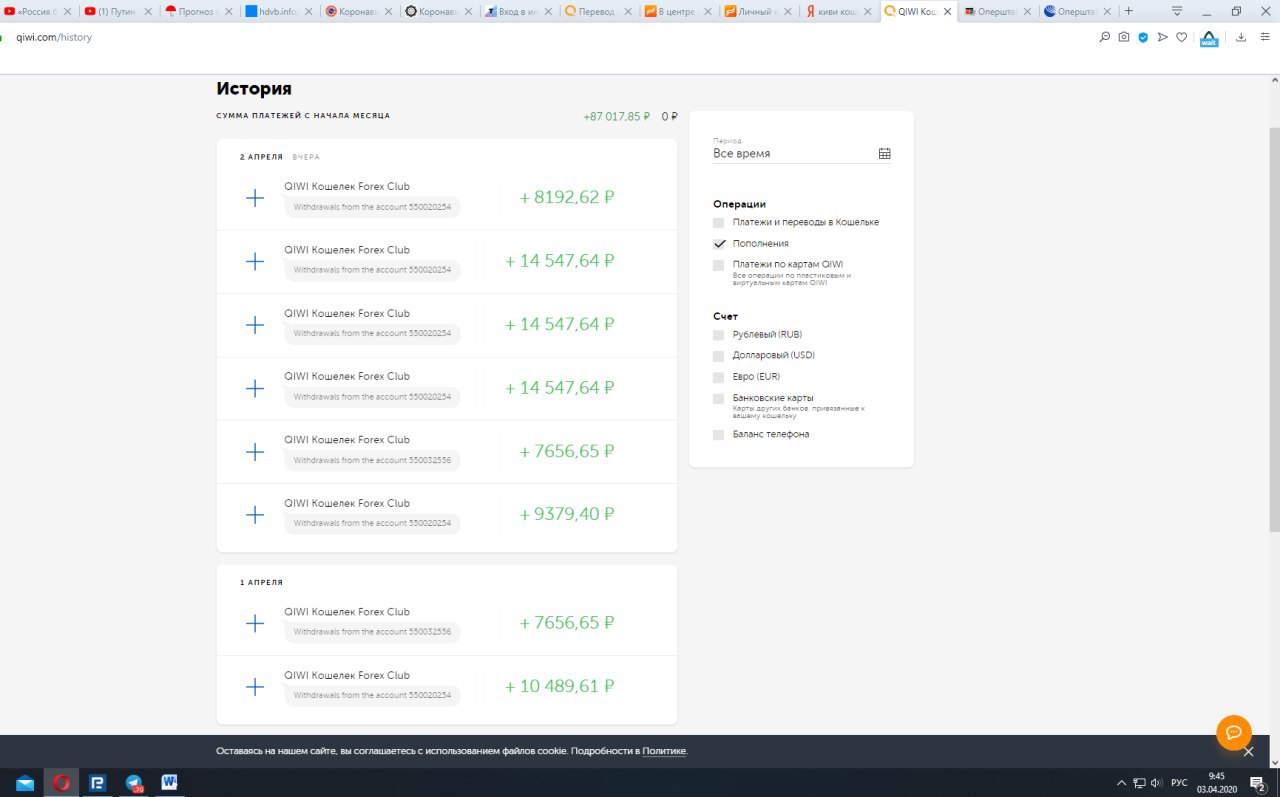Open the notification center icon
This screenshot has height=797, width=1280.
[1258, 783]
